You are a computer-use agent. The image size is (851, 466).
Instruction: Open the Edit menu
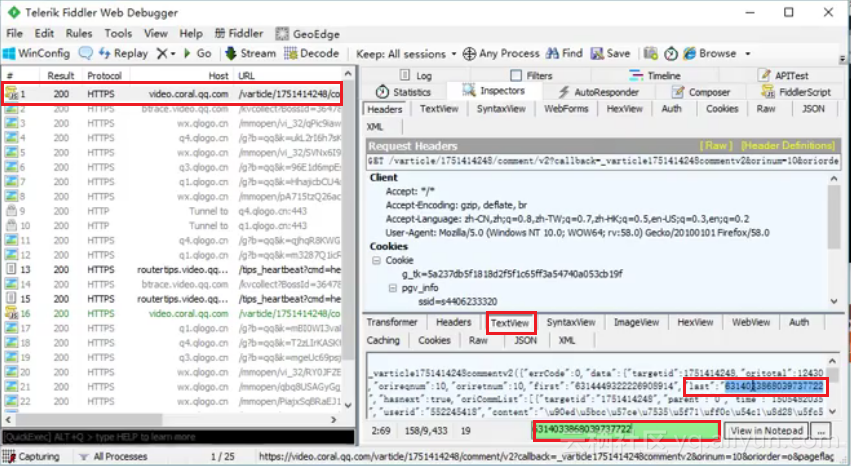click(x=44, y=34)
